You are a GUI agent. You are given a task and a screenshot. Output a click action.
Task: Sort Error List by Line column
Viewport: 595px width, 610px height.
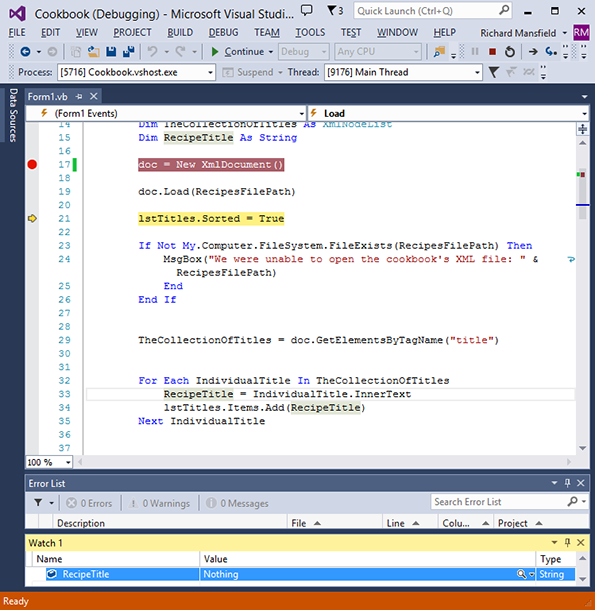tap(410, 523)
